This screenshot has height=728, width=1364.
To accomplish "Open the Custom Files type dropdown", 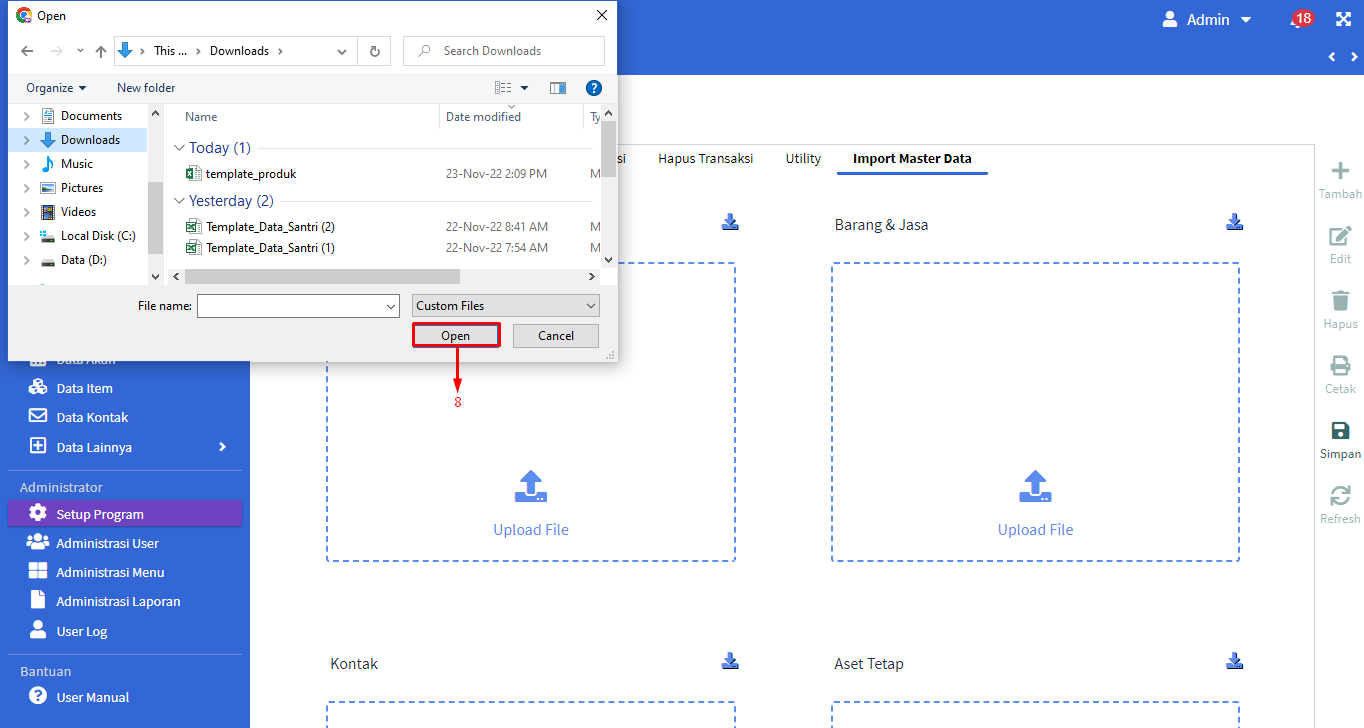I will [x=506, y=306].
